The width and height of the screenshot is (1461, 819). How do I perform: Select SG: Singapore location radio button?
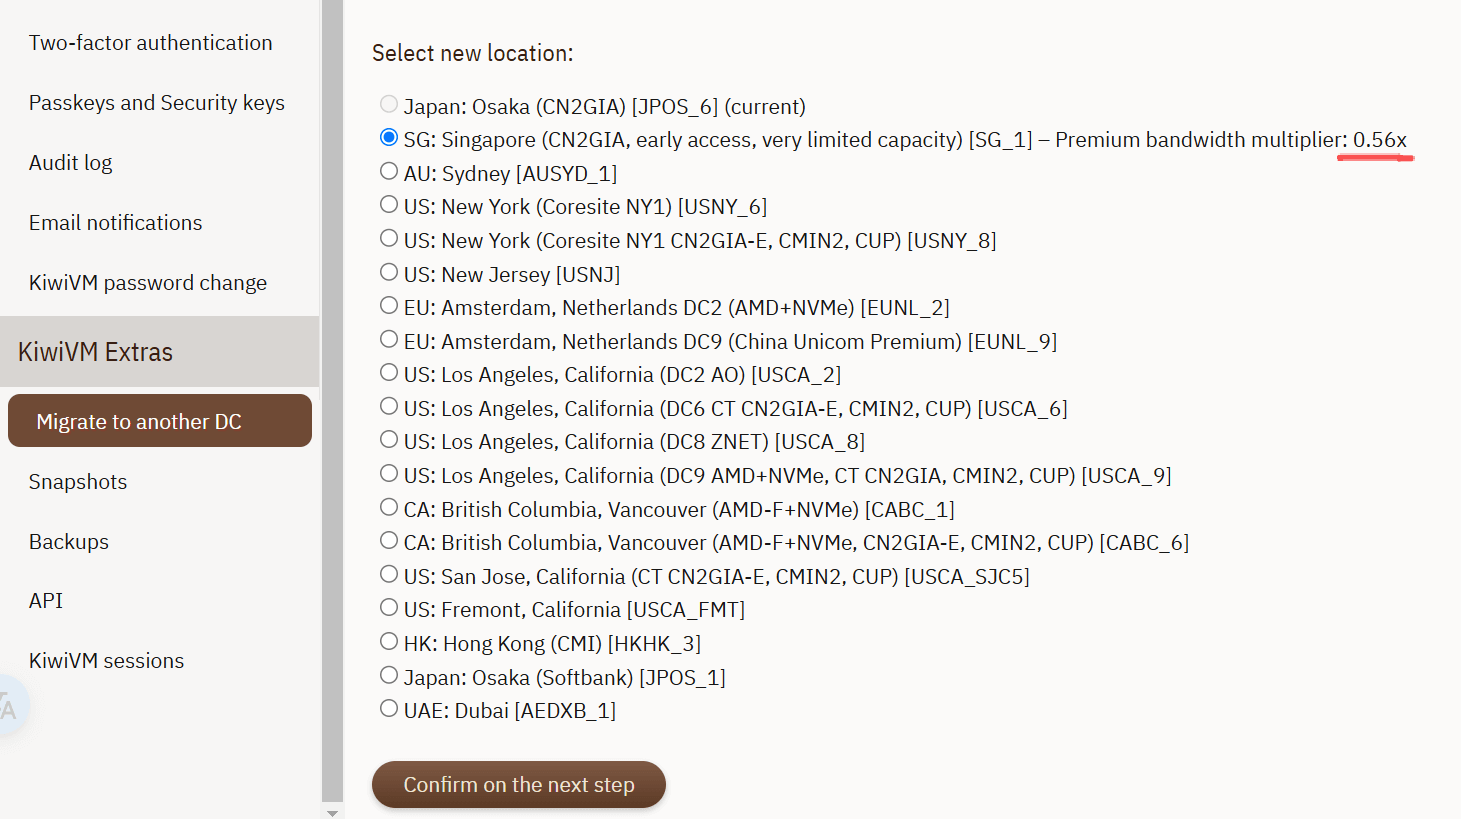[389, 138]
